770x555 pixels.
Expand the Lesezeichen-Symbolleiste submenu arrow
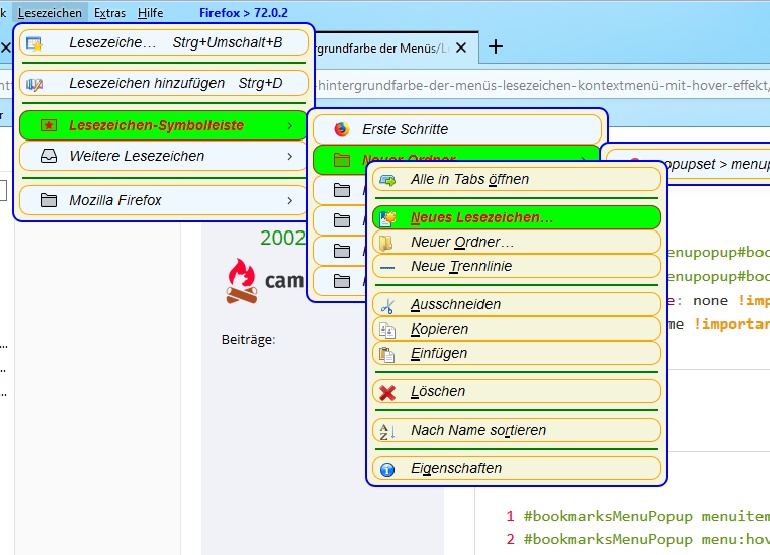290,125
